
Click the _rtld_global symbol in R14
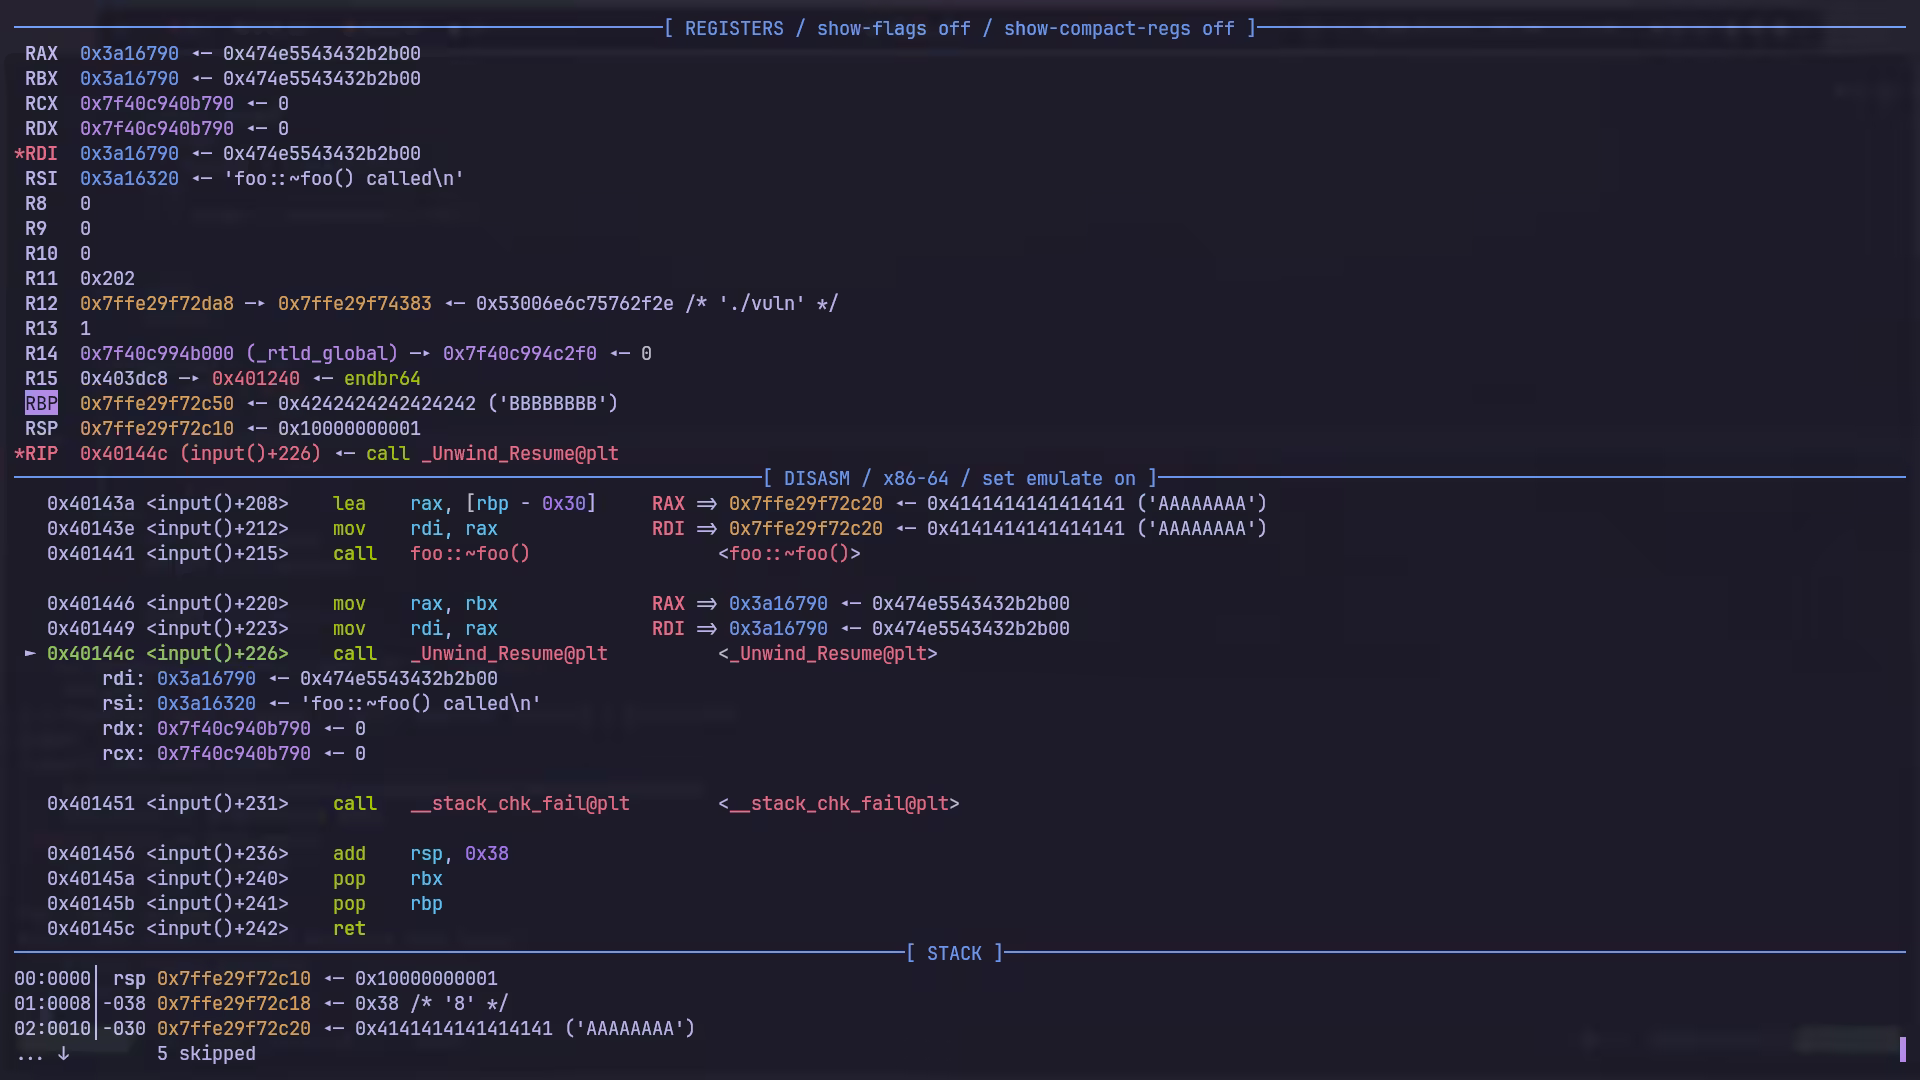[x=321, y=354]
